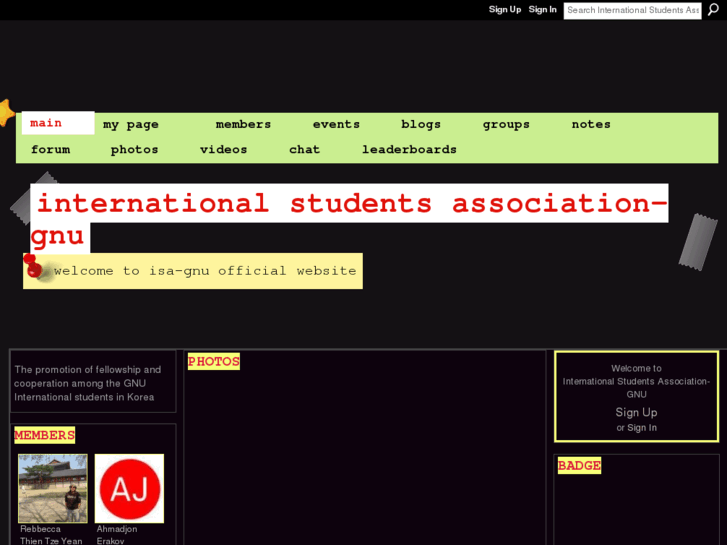Click the Ahmadjon Erakov name link
Viewport: 727px width, 545px height.
[x=117, y=535]
